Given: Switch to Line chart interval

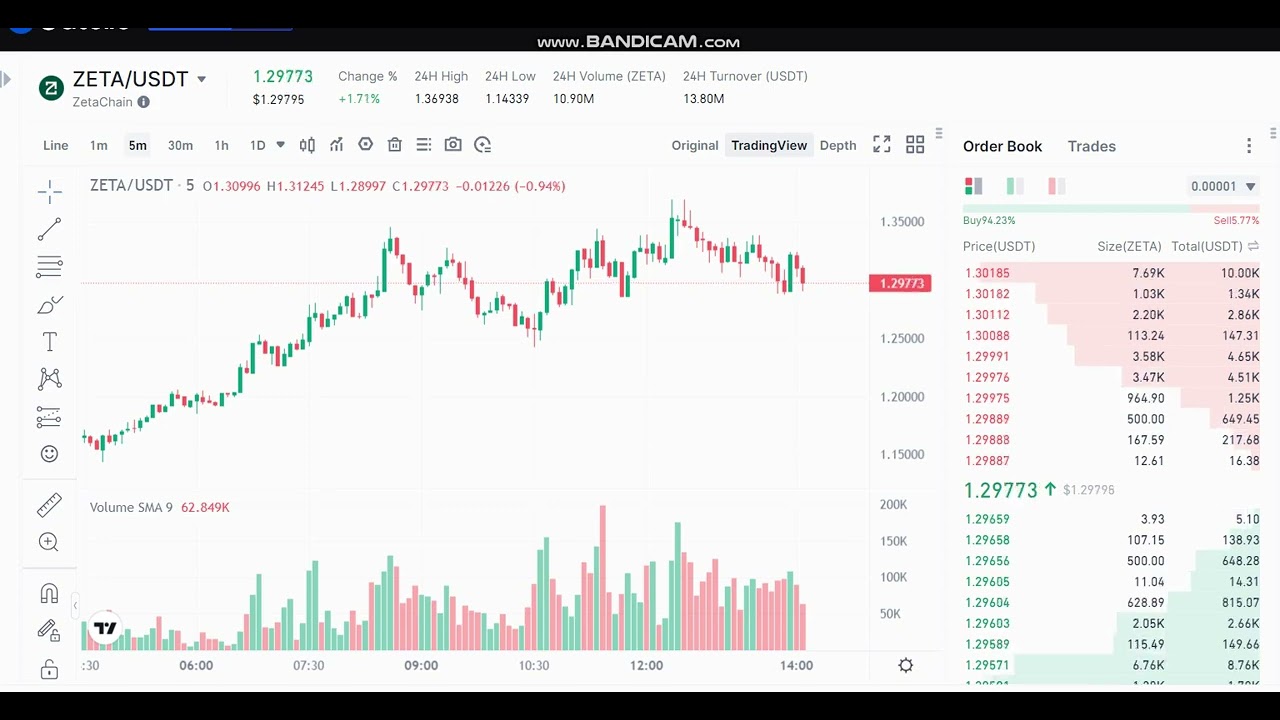Looking at the screenshot, I should [x=56, y=145].
